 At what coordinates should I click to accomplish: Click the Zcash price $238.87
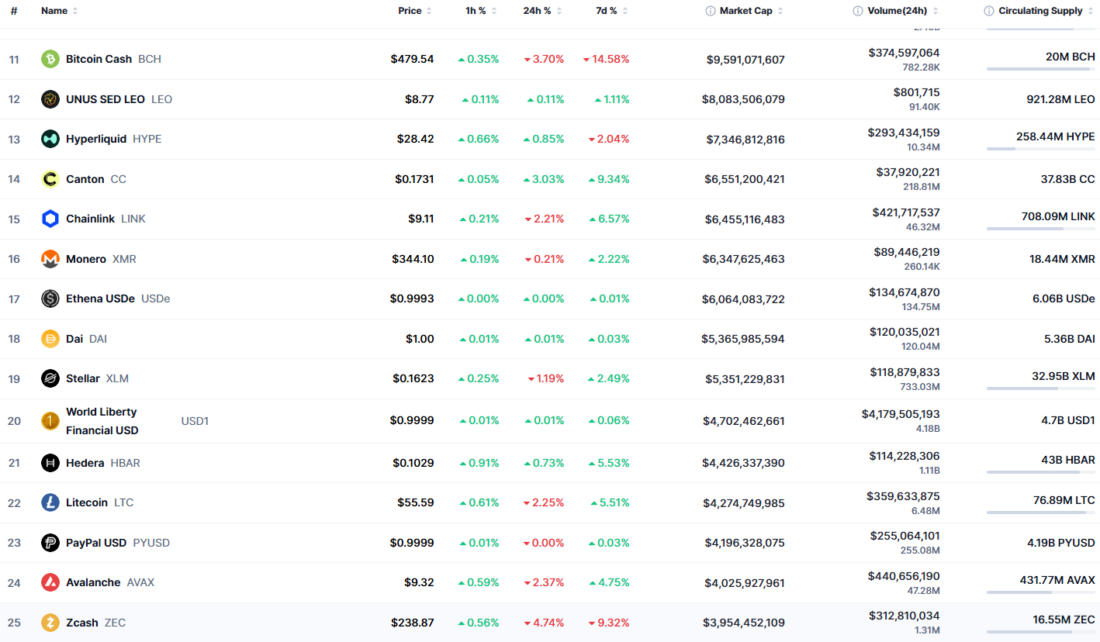click(x=412, y=622)
